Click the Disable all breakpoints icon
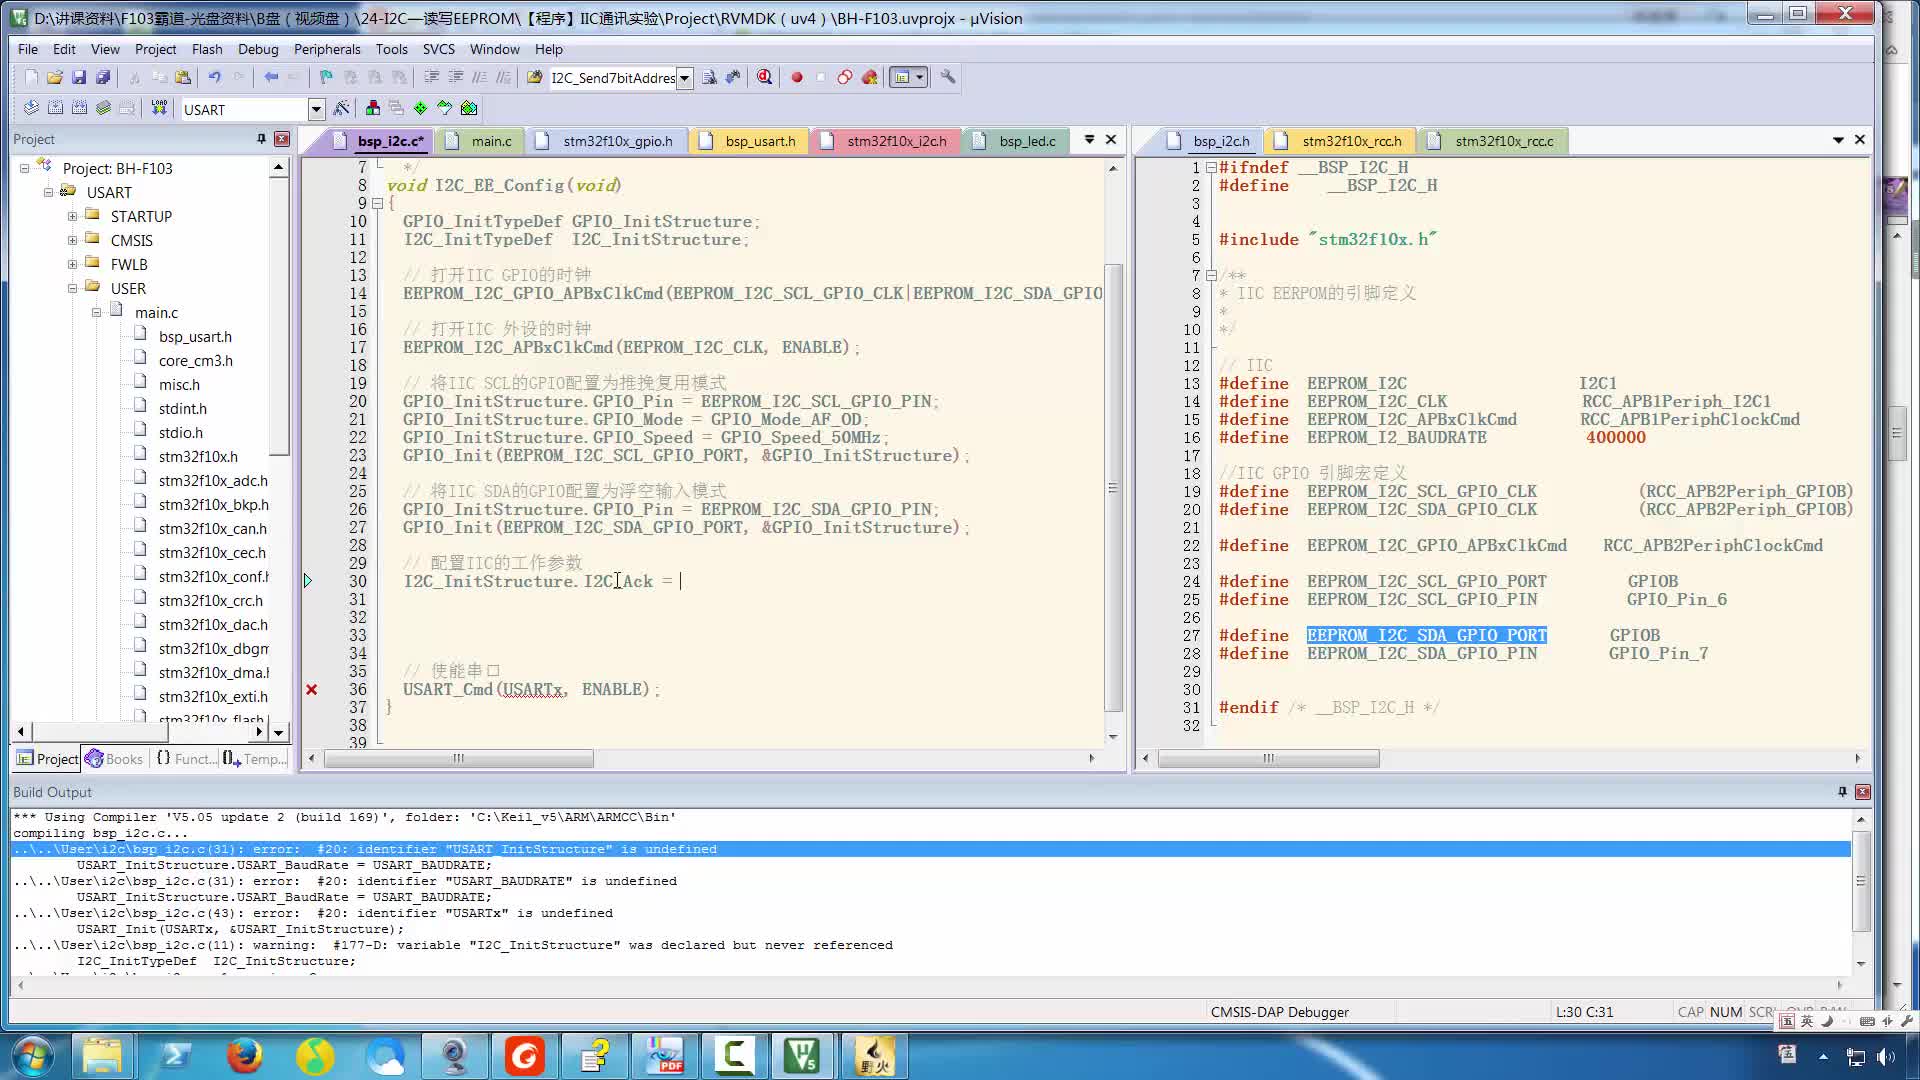The height and width of the screenshot is (1080, 1920). coord(845,77)
